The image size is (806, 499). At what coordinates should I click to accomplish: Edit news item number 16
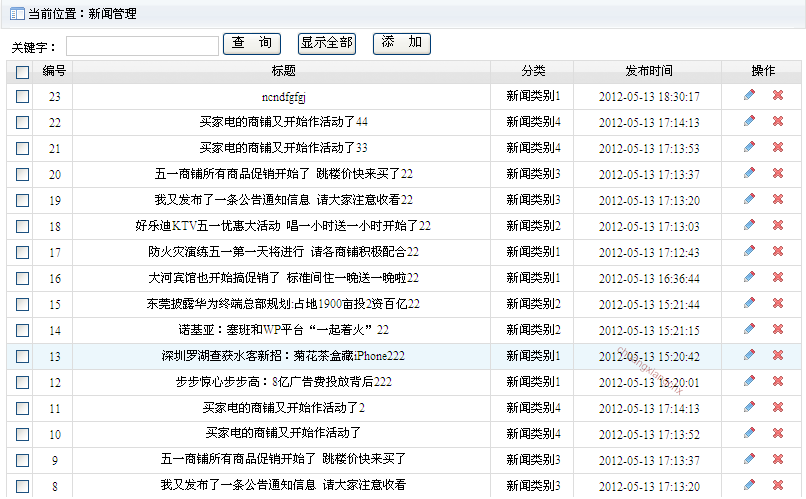pyautogui.click(x=749, y=277)
